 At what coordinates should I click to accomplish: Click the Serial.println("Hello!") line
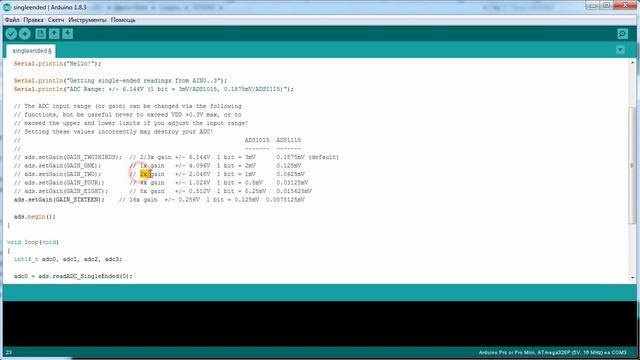(x=58, y=64)
